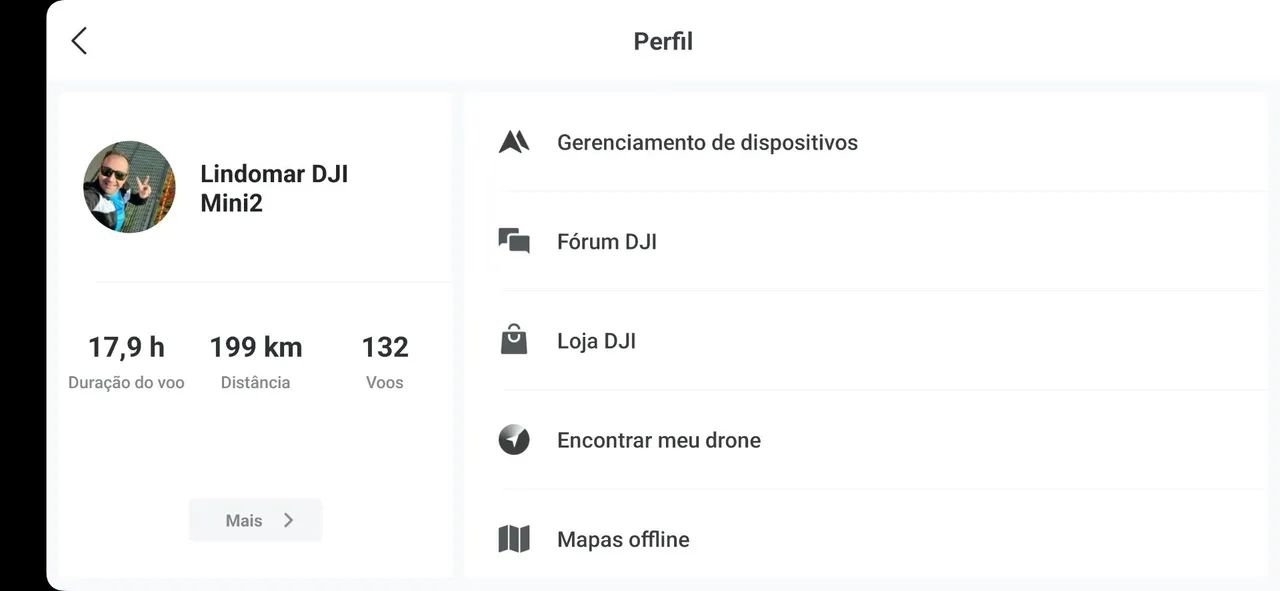This screenshot has width=1280, height=591.
Task: Select the 17,9 h flight duration stat
Action: pos(125,346)
